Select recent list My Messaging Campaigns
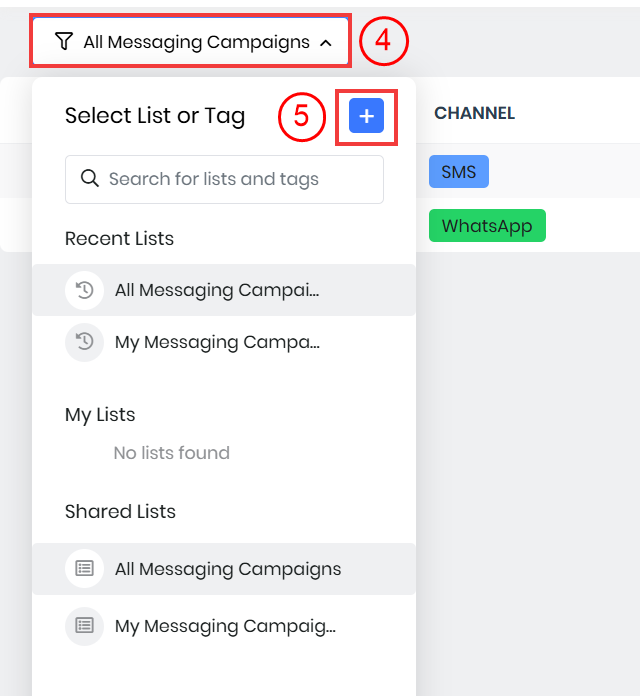The image size is (640, 696). pyautogui.click(x=217, y=342)
